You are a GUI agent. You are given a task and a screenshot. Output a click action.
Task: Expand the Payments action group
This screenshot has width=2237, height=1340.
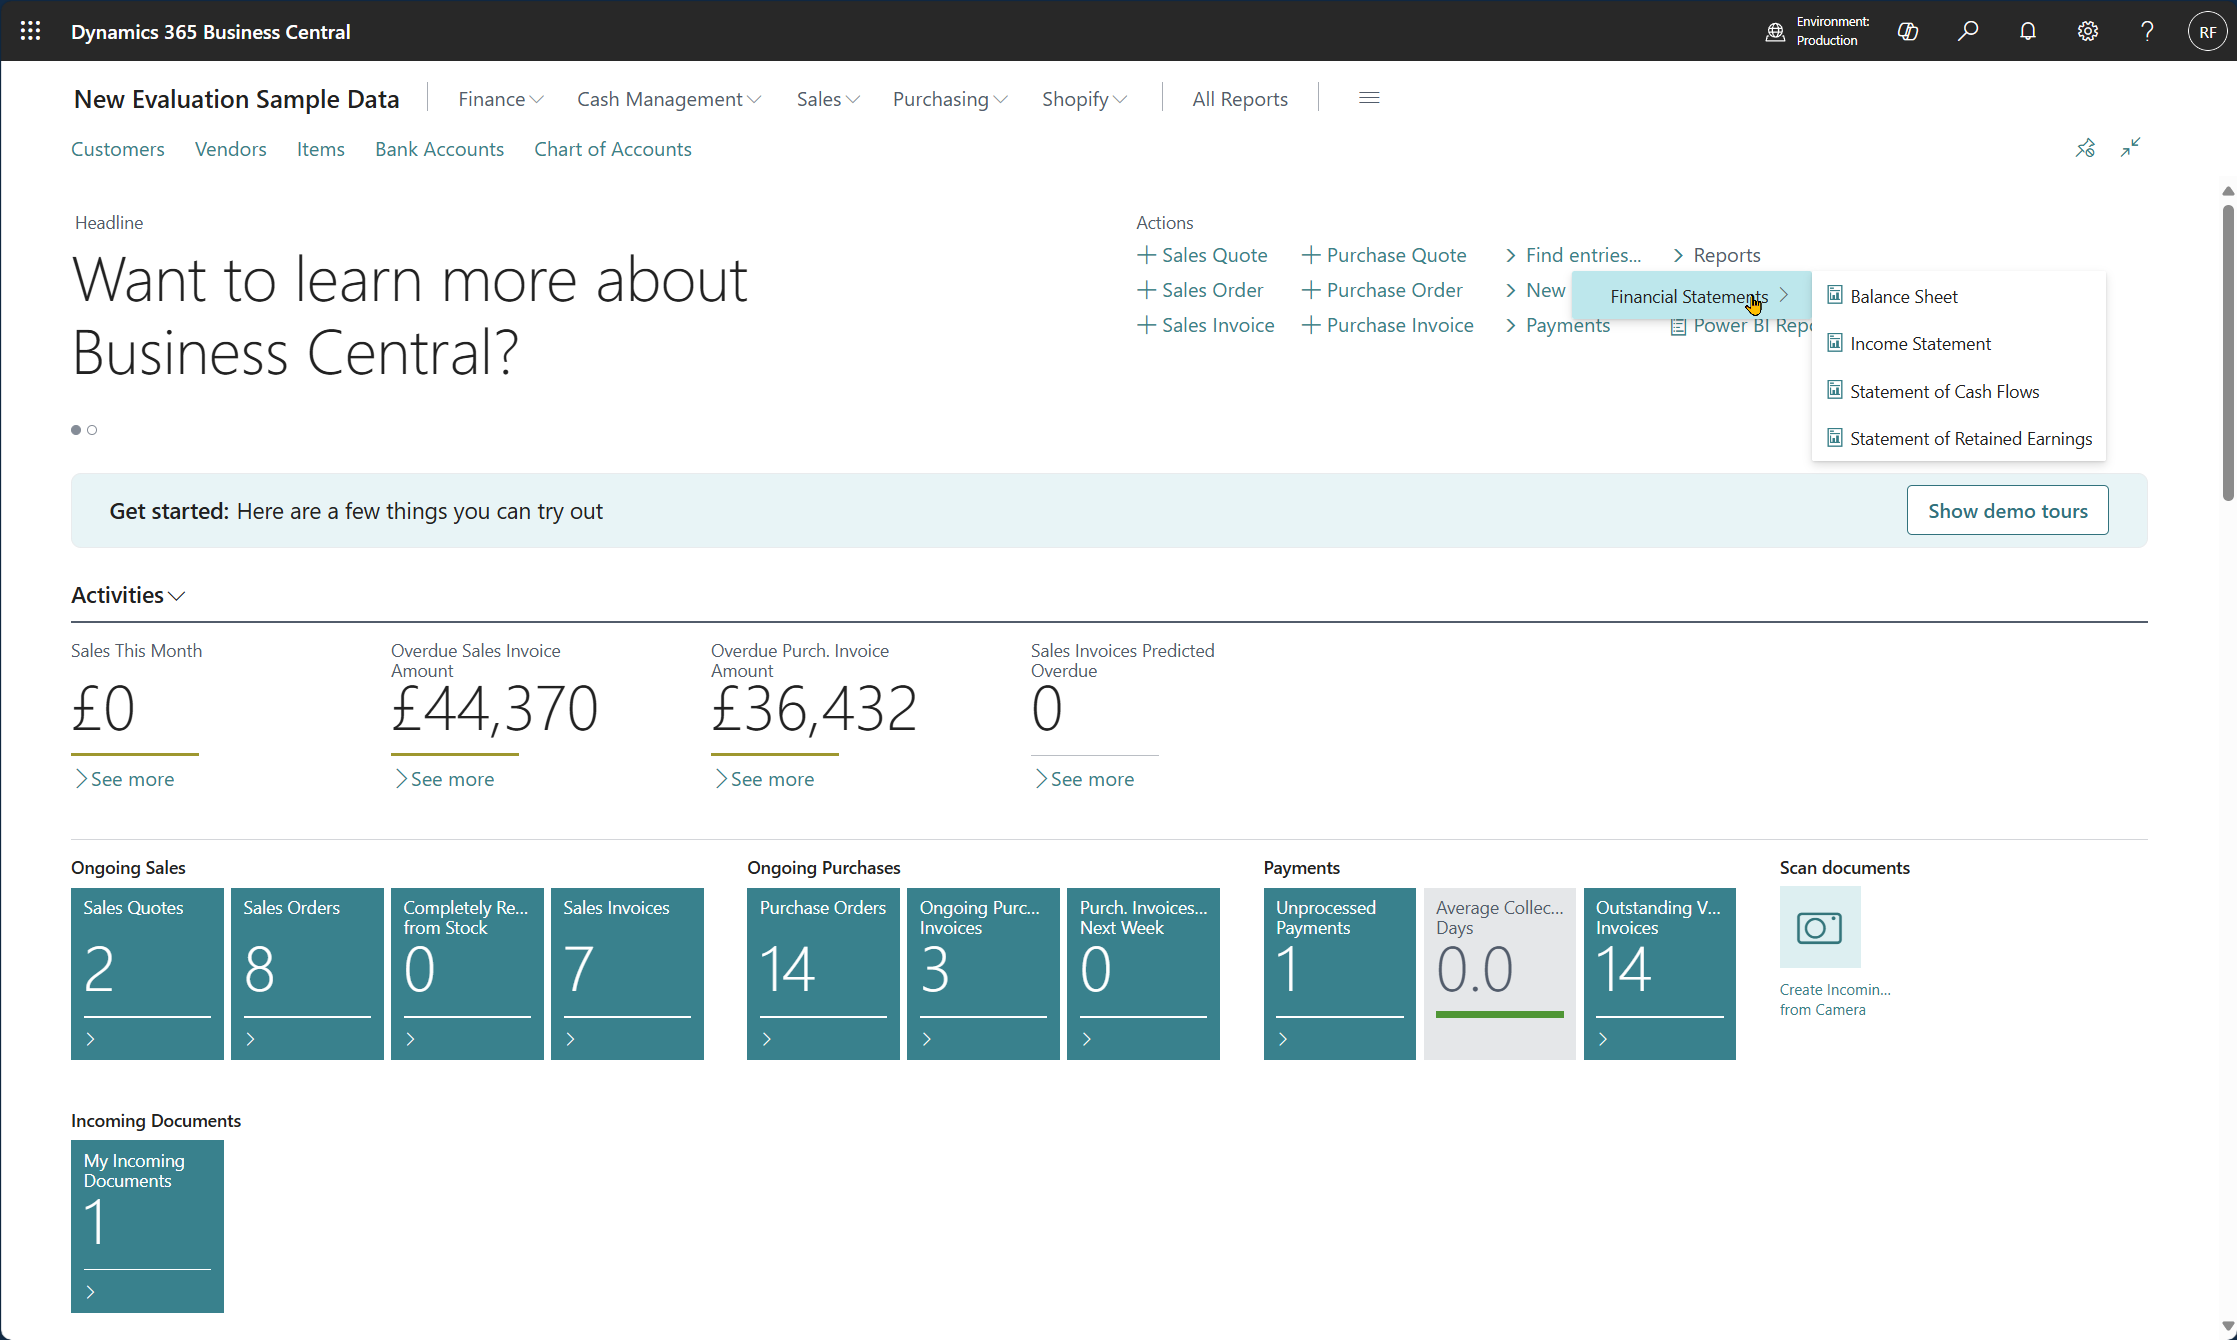[1558, 325]
